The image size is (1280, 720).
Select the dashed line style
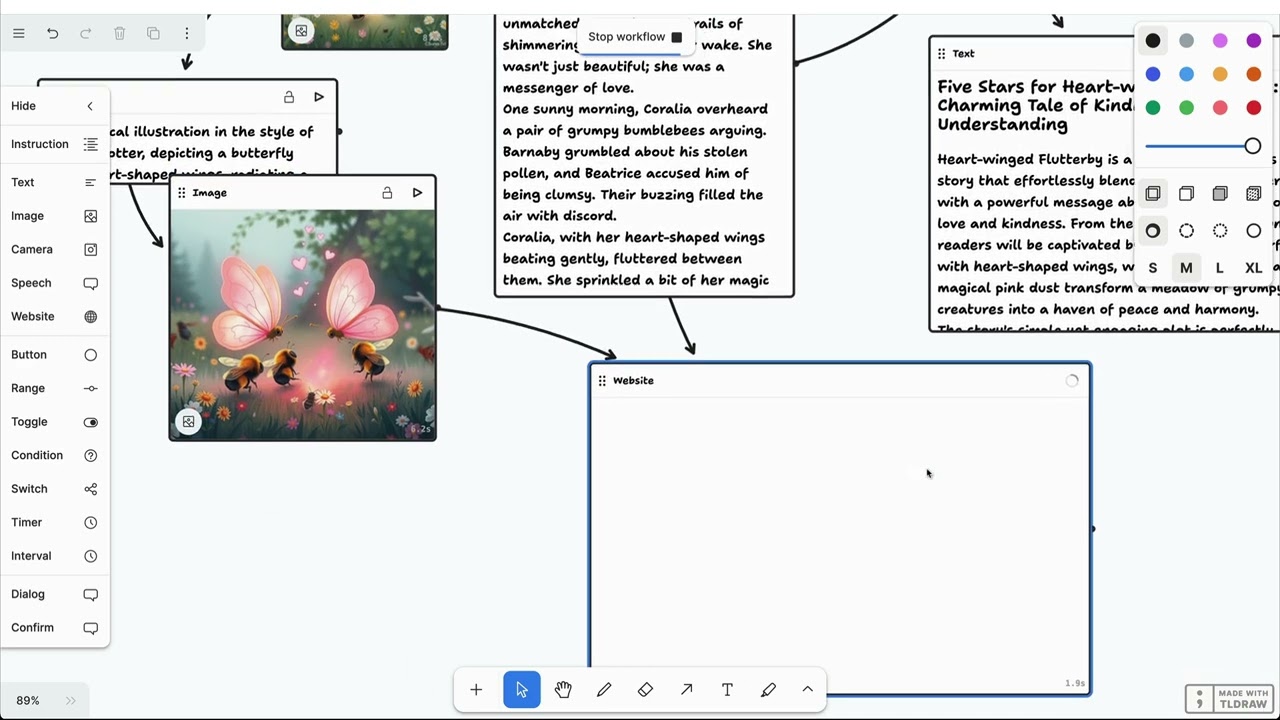pos(1186,231)
